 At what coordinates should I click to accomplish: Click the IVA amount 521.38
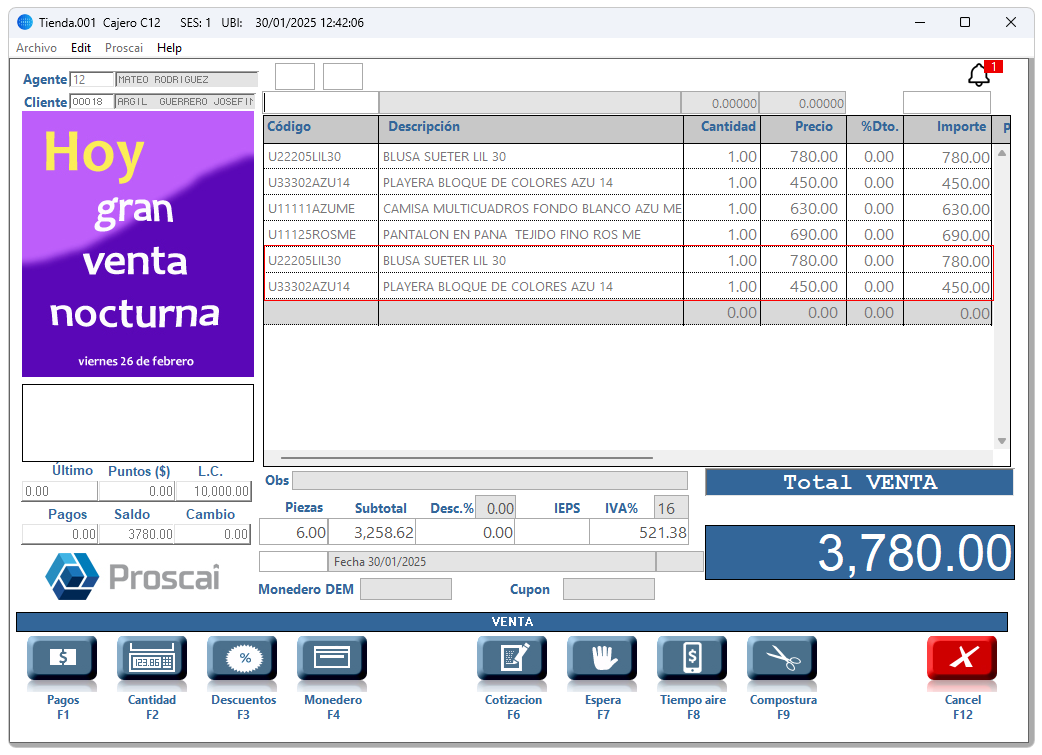pyautogui.click(x=639, y=533)
